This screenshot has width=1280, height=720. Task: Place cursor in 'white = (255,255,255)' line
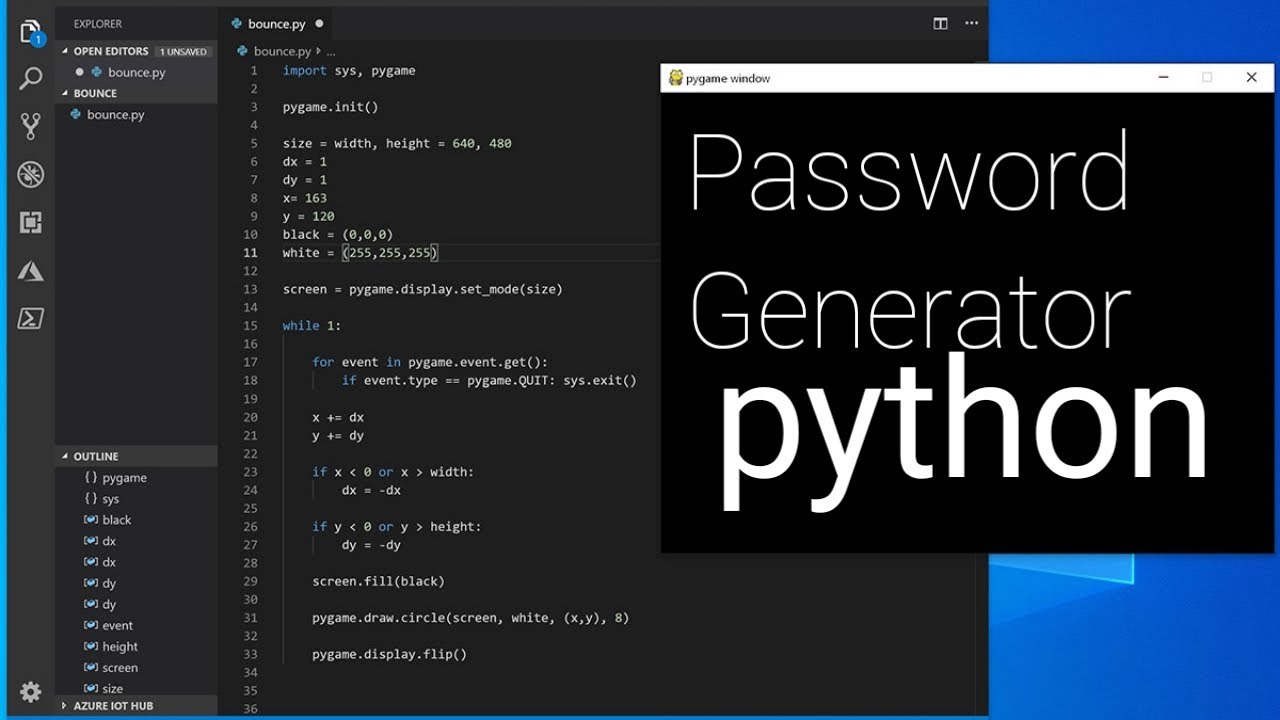pos(361,253)
